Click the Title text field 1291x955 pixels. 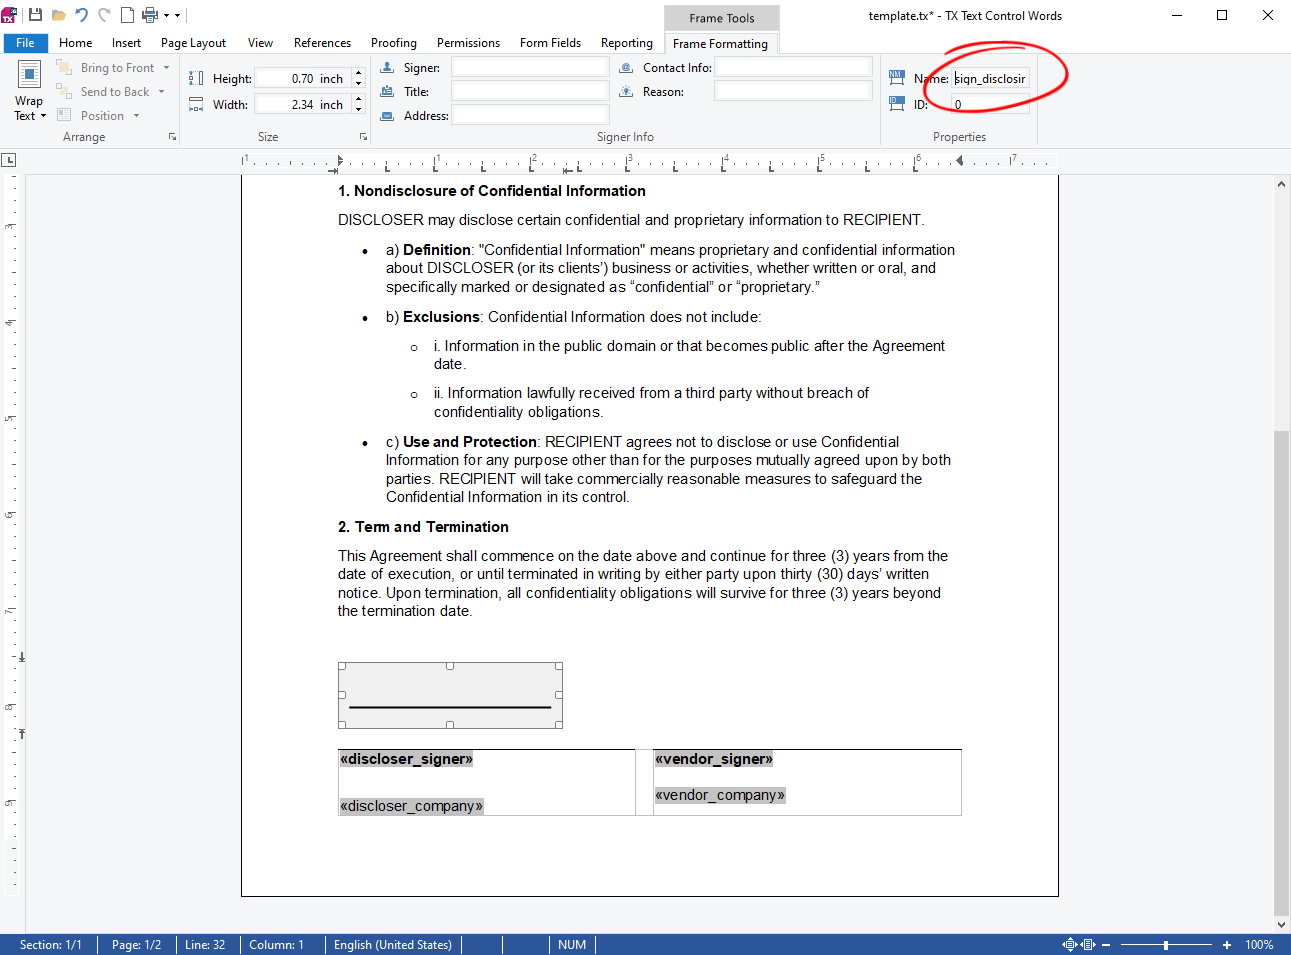(530, 91)
